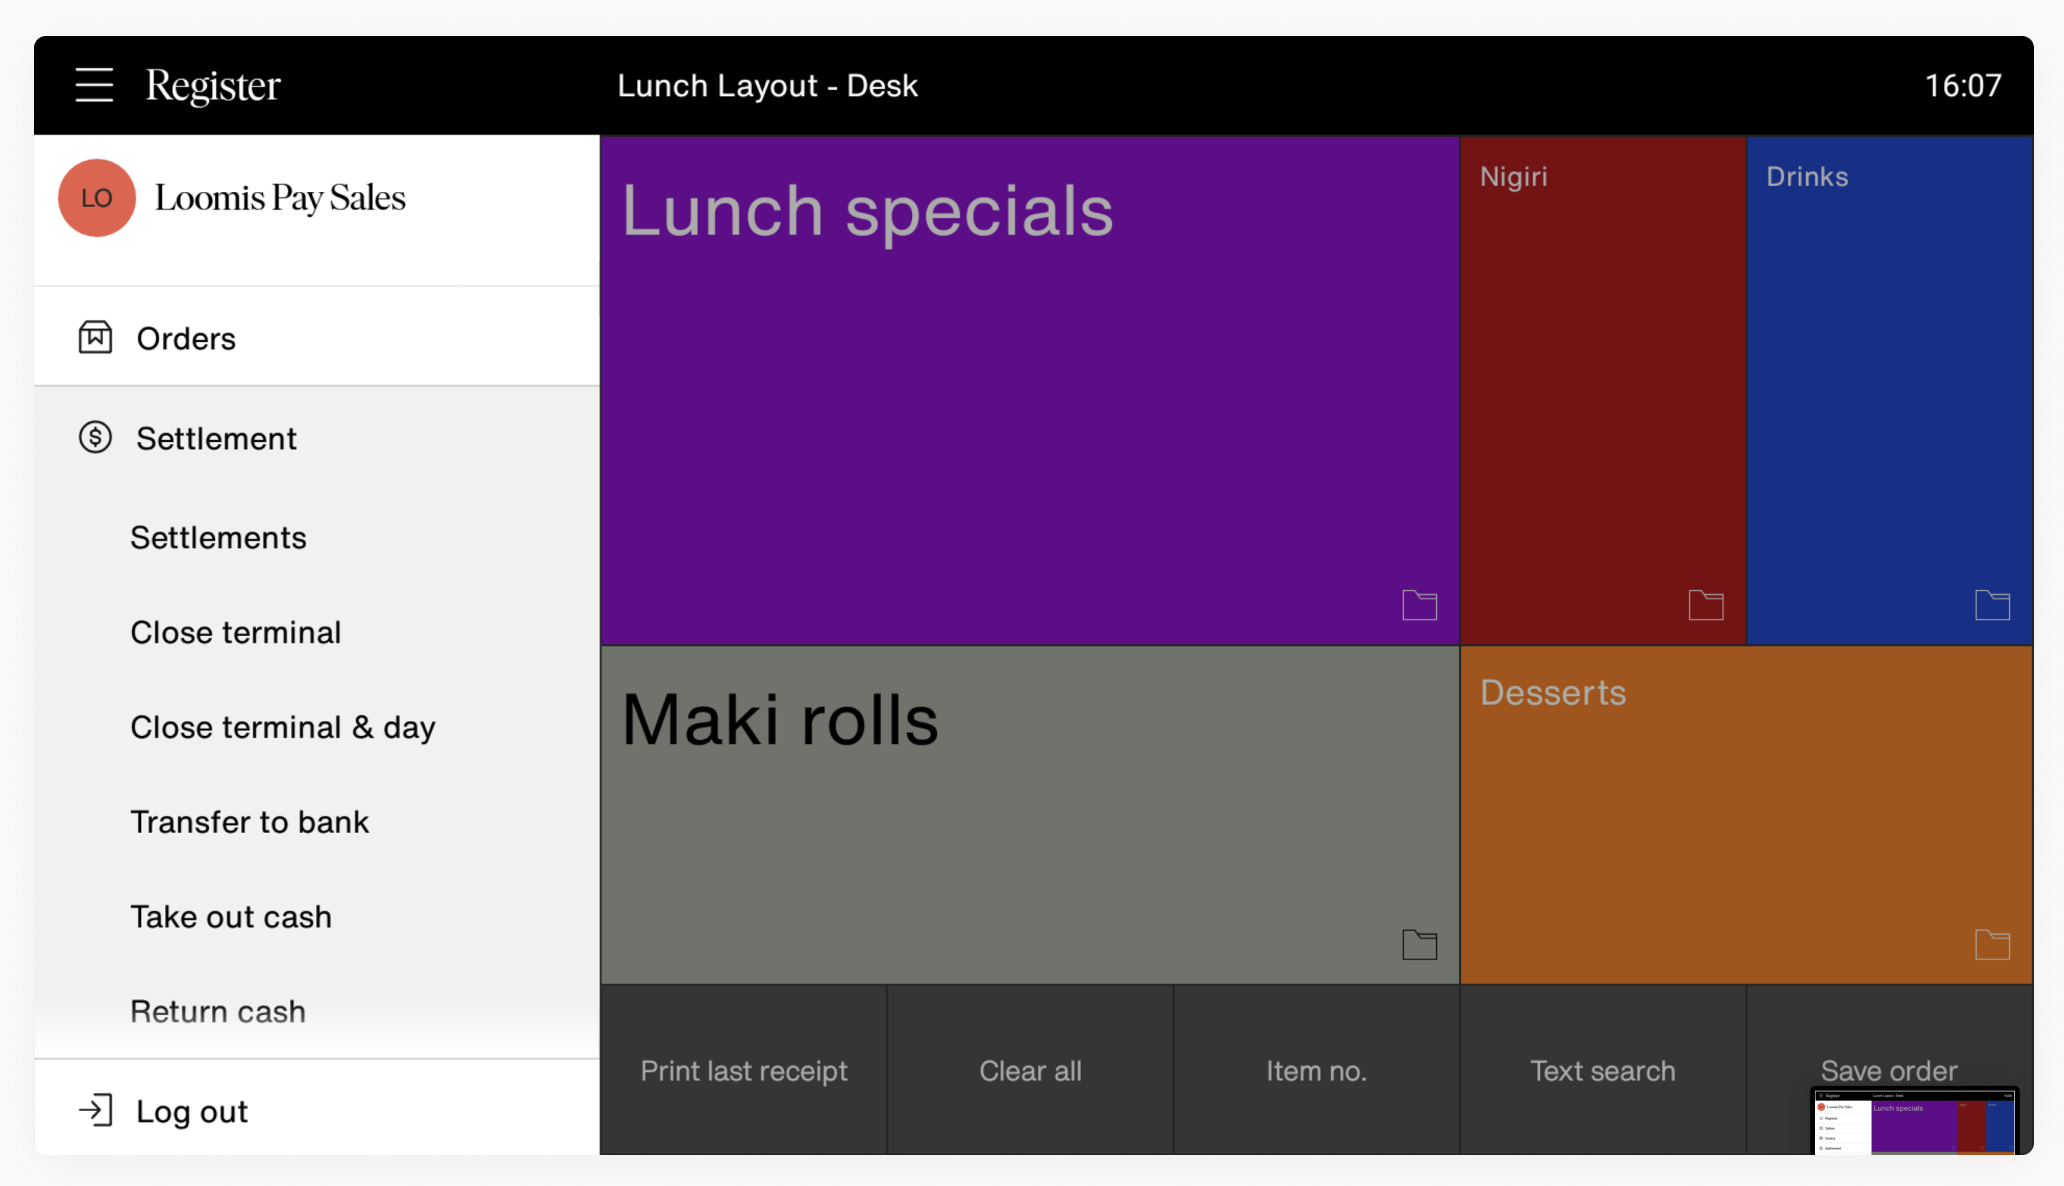Click the Lunch Layout - Desk header
2064x1186 pixels.
[767, 86]
